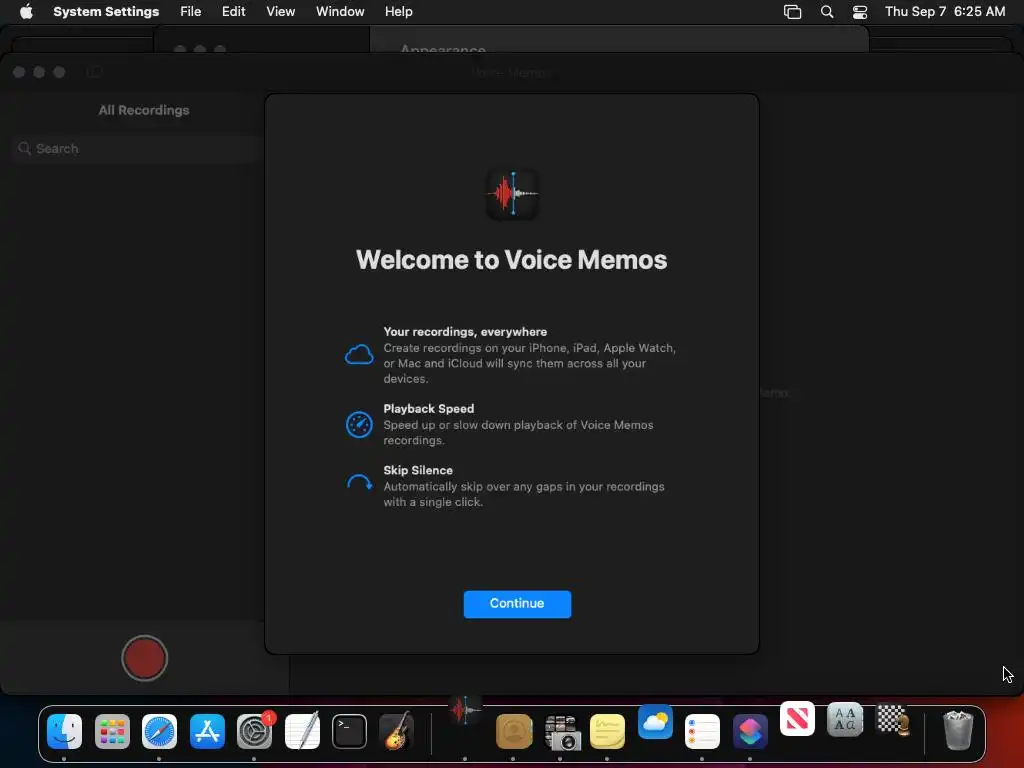Click the Appearance title in the background Settings window
The width and height of the screenshot is (1024, 768).
(x=443, y=49)
